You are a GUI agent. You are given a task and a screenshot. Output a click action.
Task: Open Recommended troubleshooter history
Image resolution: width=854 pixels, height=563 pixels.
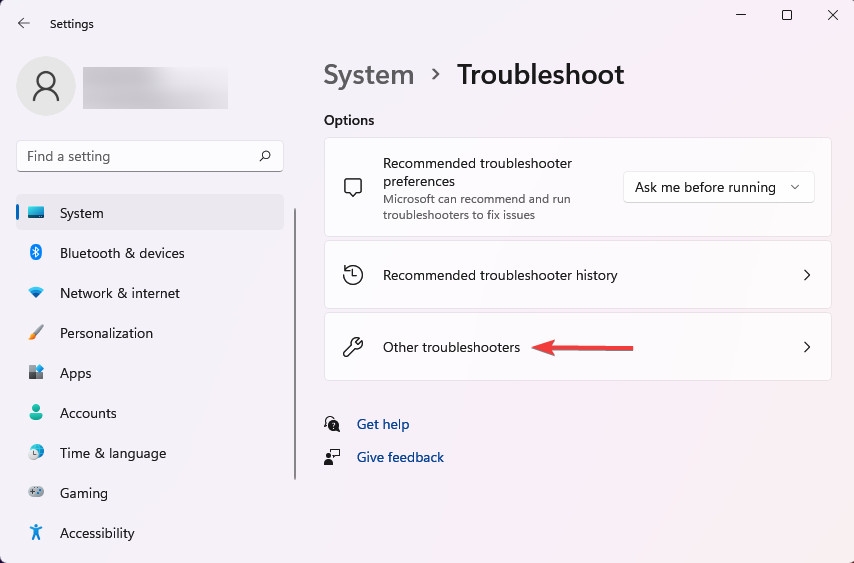point(578,275)
